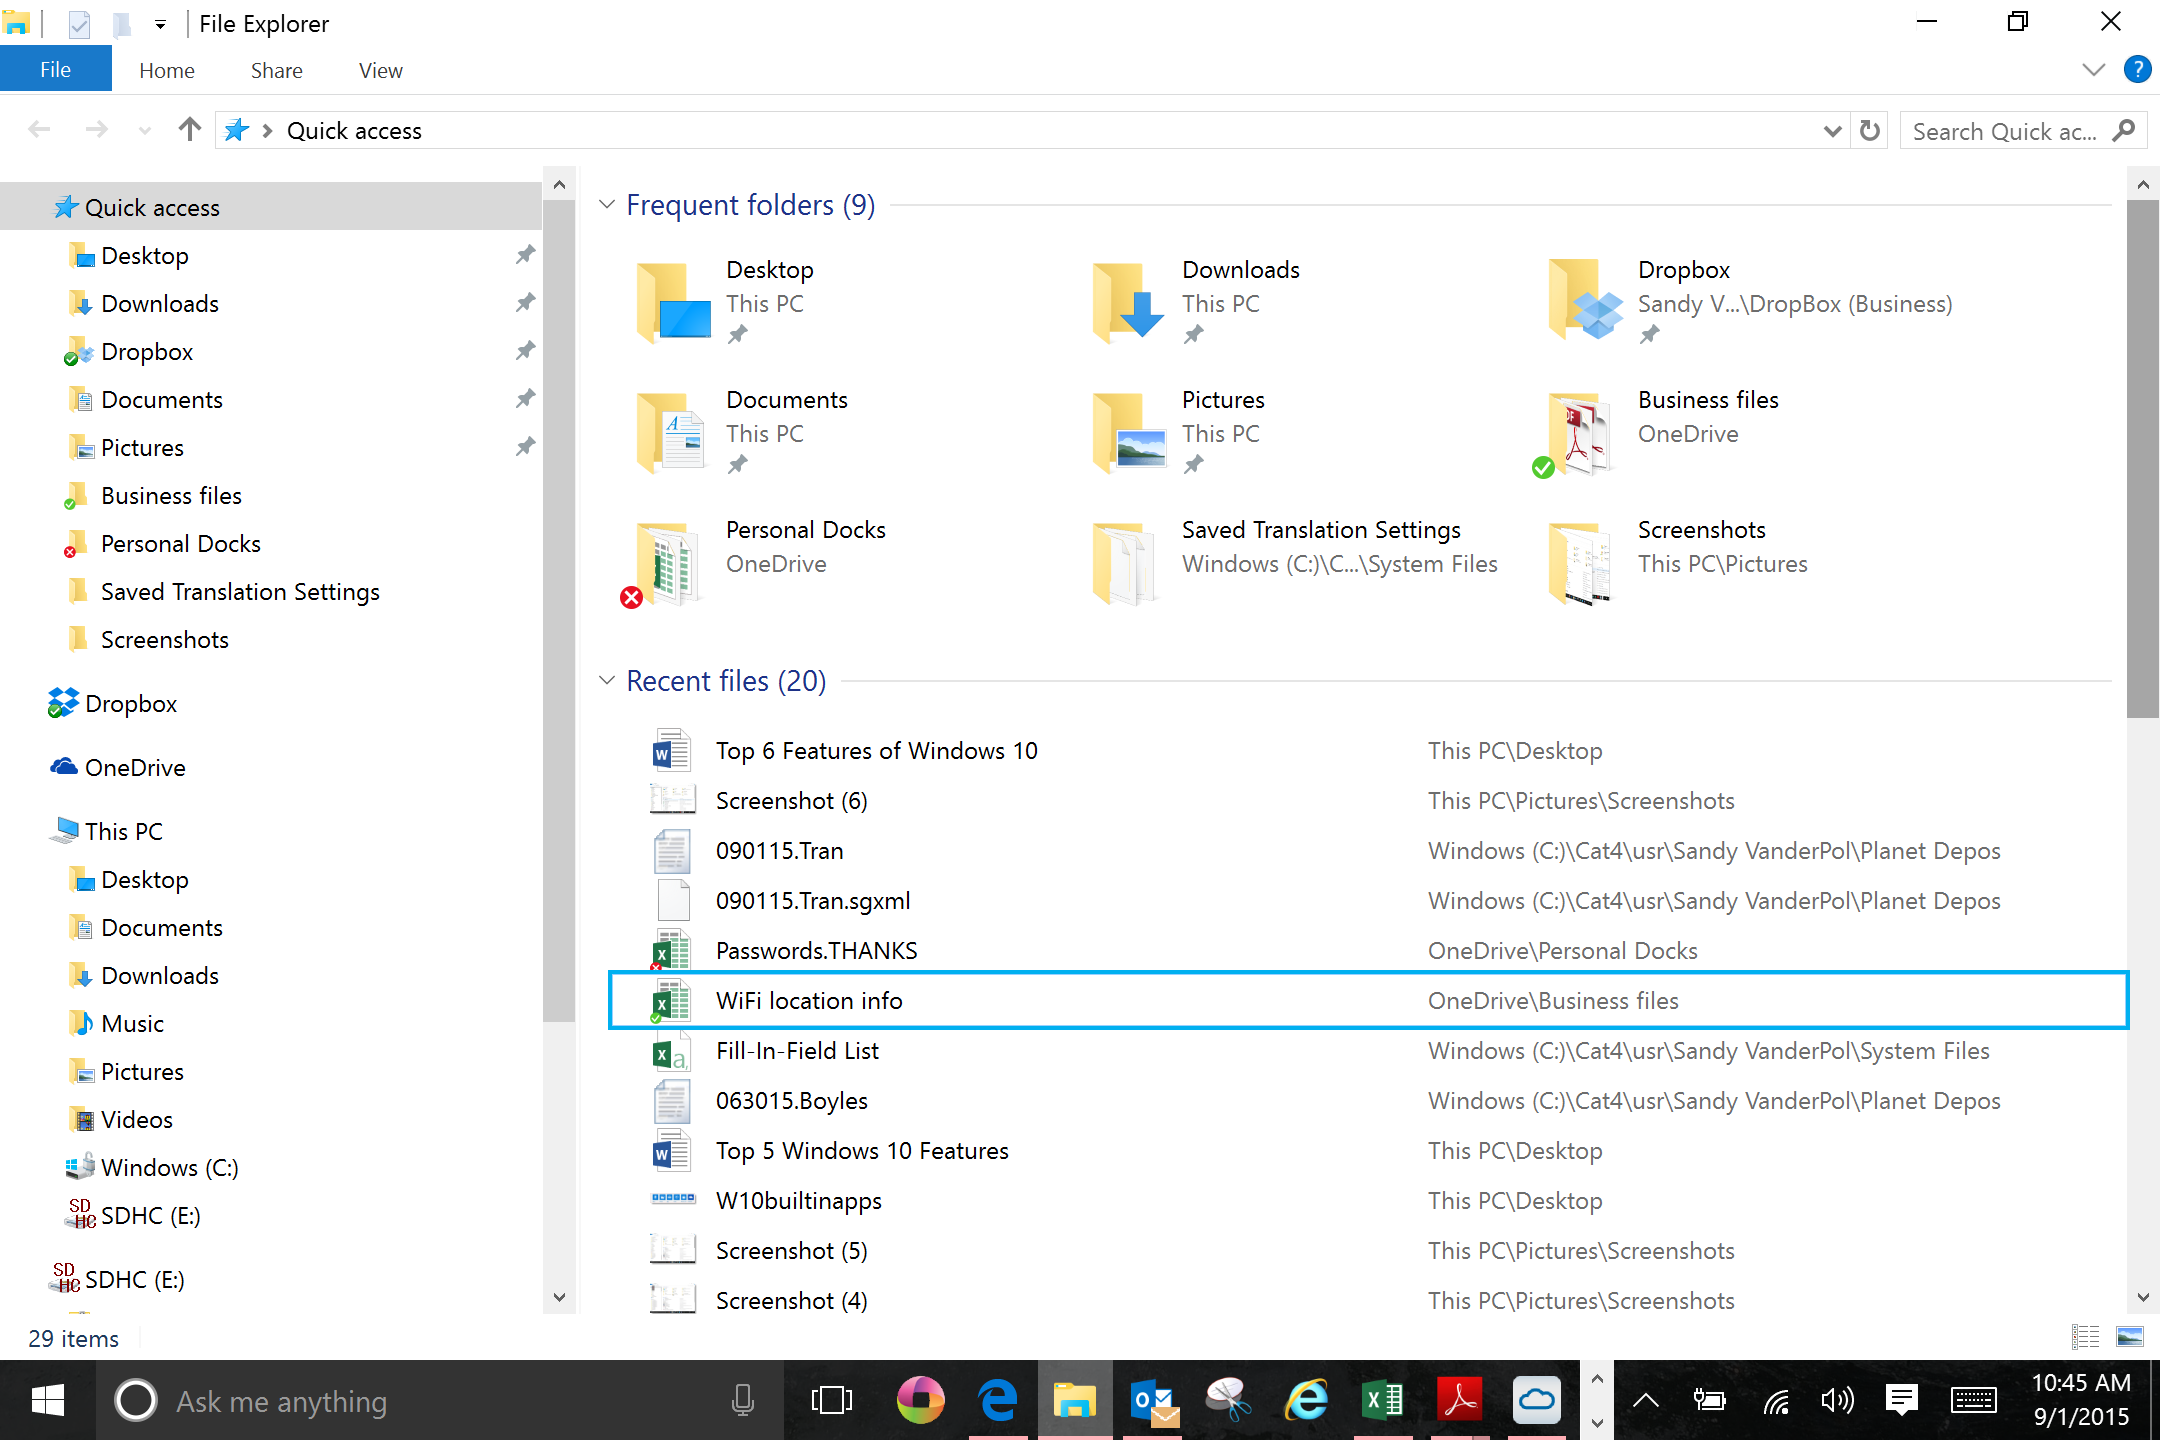Select Dropbox root in navigation pane
The width and height of the screenshot is (2160, 1440).
point(131,703)
